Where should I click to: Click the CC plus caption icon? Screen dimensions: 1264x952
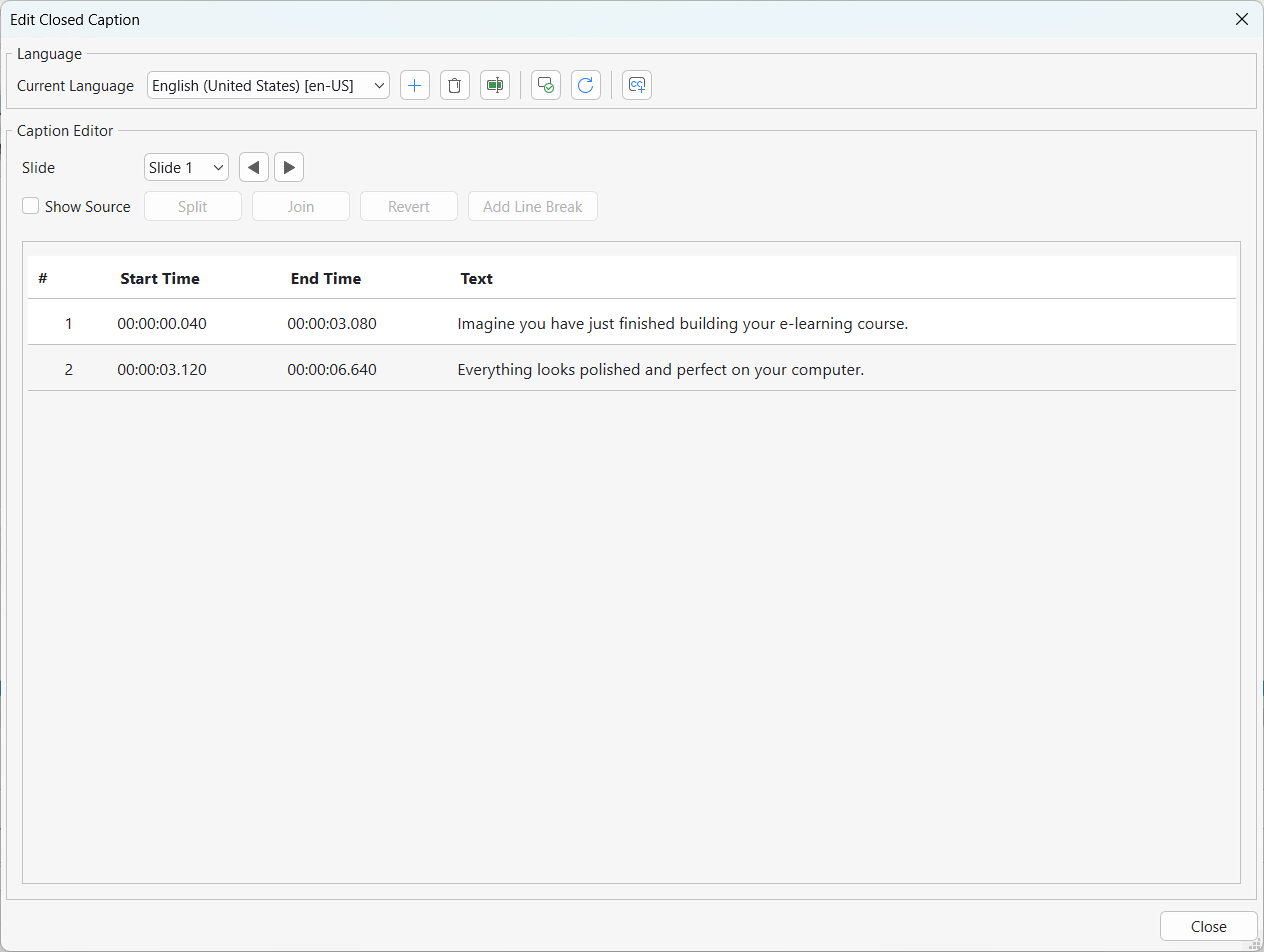[x=637, y=85]
